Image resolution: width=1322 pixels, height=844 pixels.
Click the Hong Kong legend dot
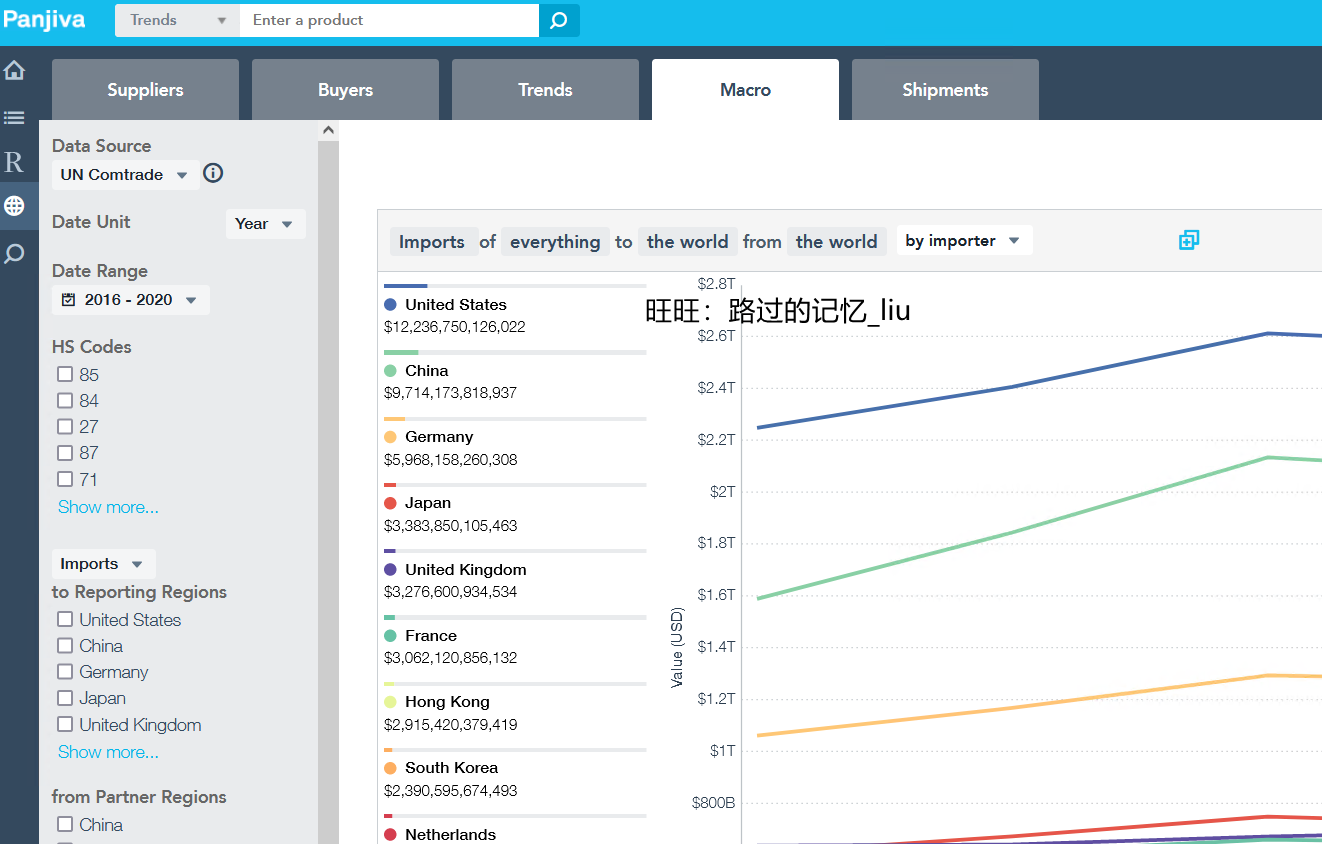click(x=390, y=701)
